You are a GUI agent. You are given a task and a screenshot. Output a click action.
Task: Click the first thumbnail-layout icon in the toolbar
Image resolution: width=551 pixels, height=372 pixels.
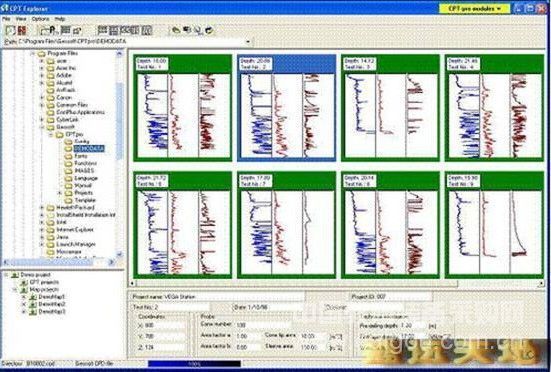coord(103,31)
